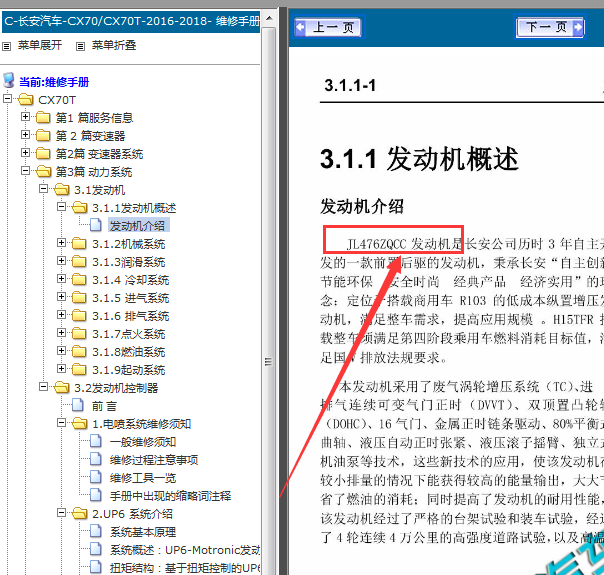Viewport: 604px width, 575px height.
Task: Expand 3.1.5 进气系统 node
Action: coord(61,297)
